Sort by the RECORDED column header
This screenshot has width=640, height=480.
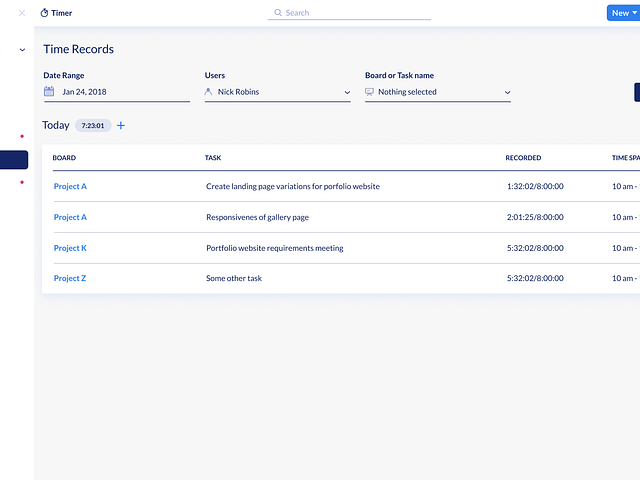(523, 158)
